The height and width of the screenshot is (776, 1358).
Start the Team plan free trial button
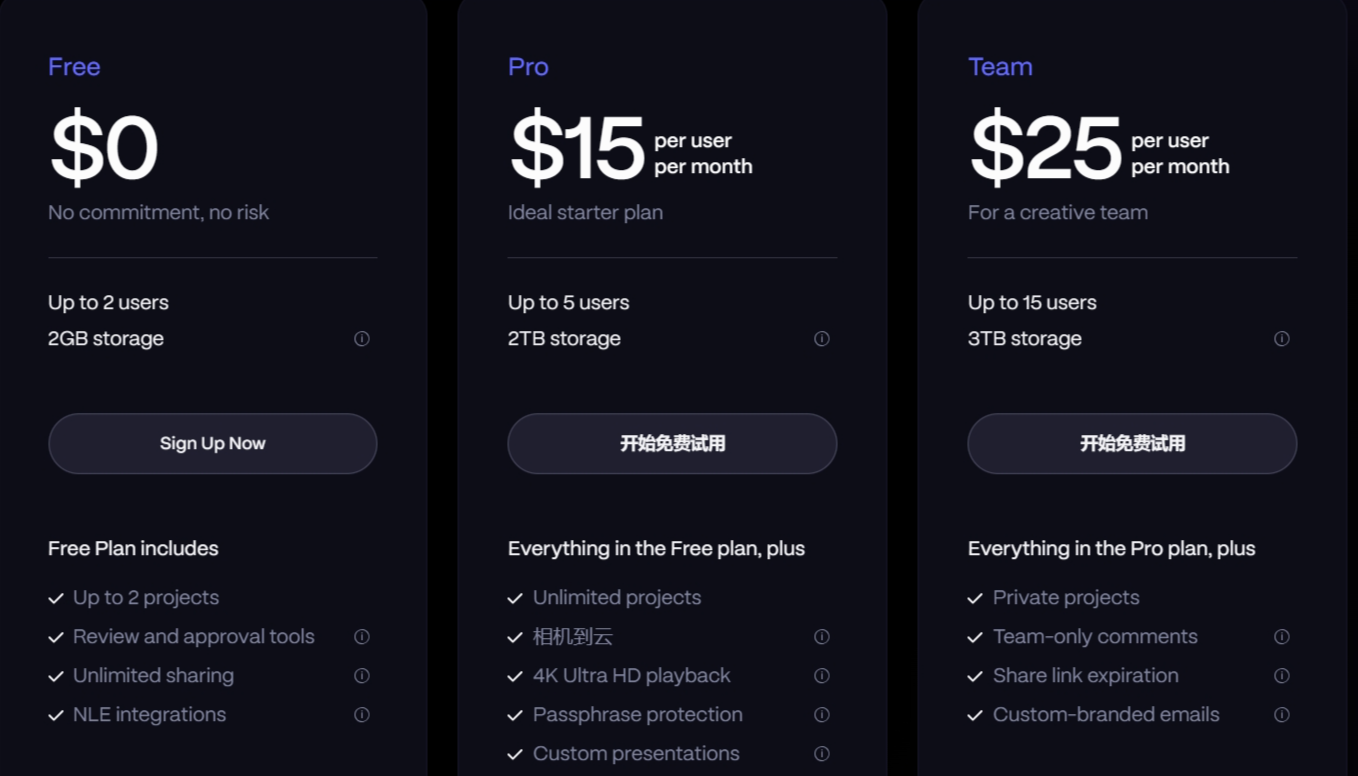(1132, 444)
